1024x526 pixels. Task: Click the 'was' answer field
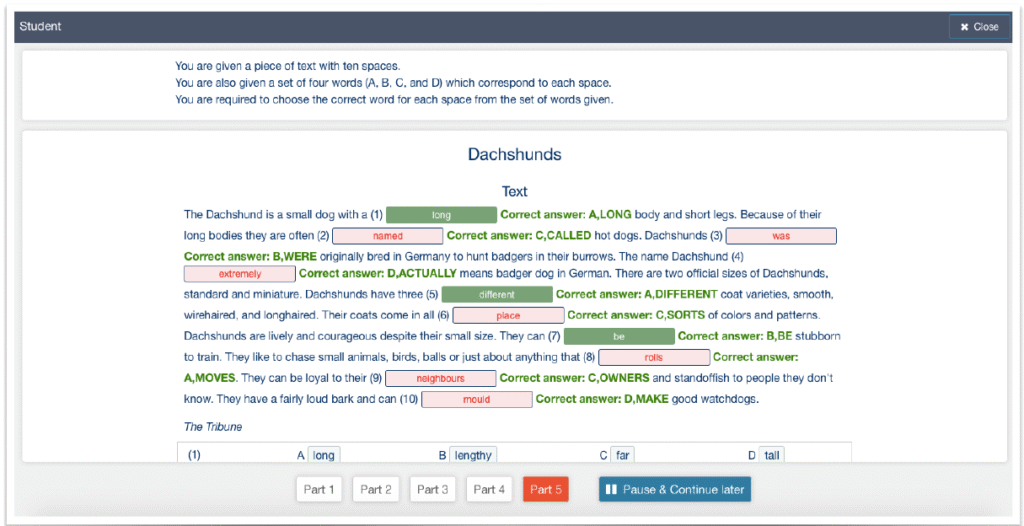(x=781, y=236)
